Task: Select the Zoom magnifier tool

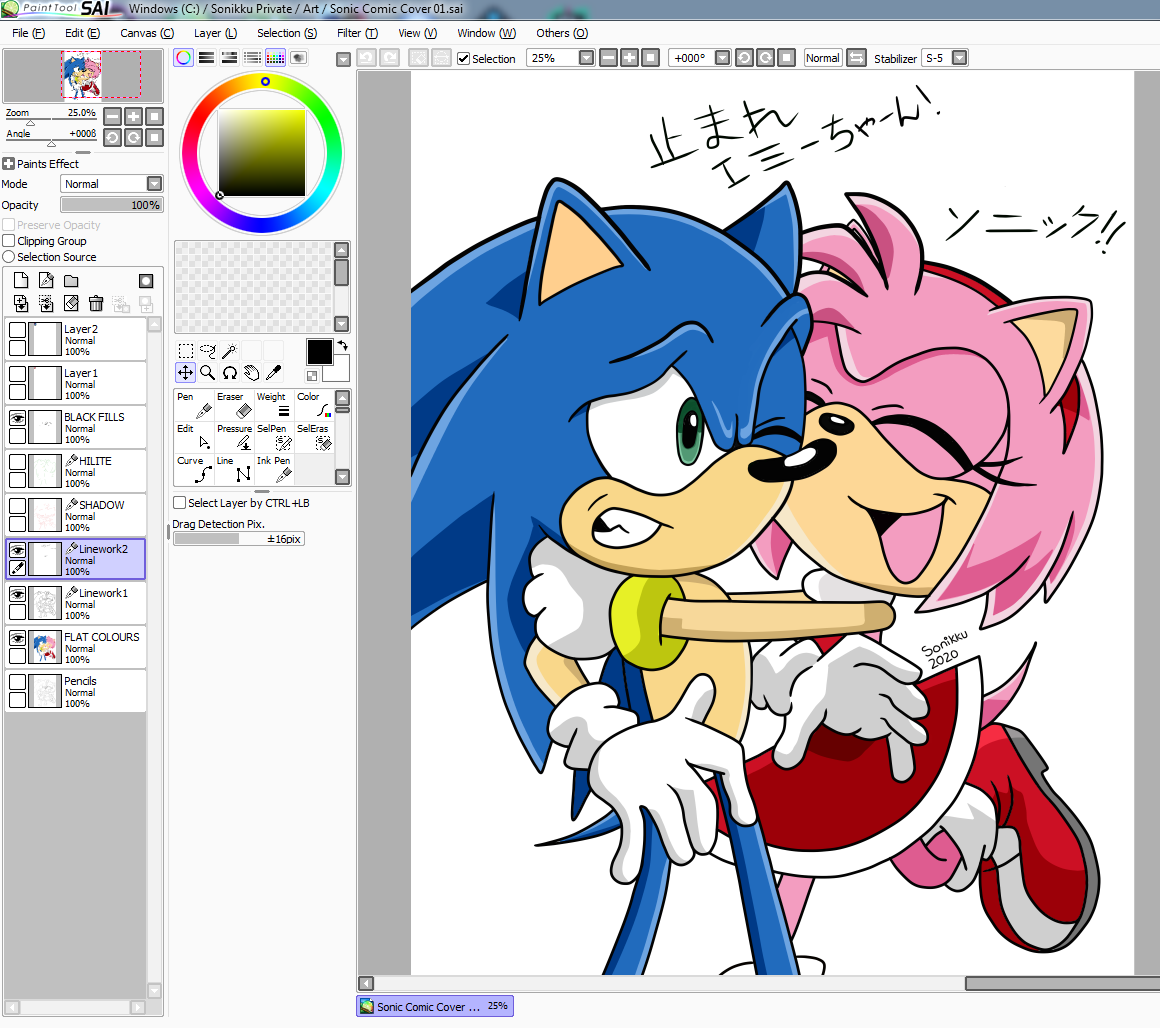Action: (x=208, y=373)
